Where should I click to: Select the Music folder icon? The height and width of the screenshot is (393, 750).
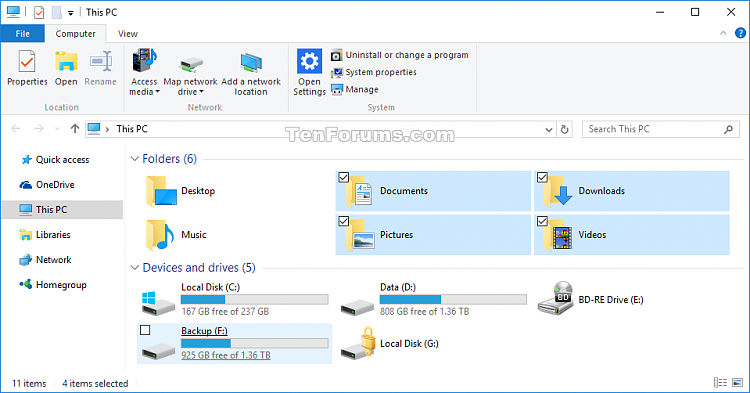click(x=160, y=235)
